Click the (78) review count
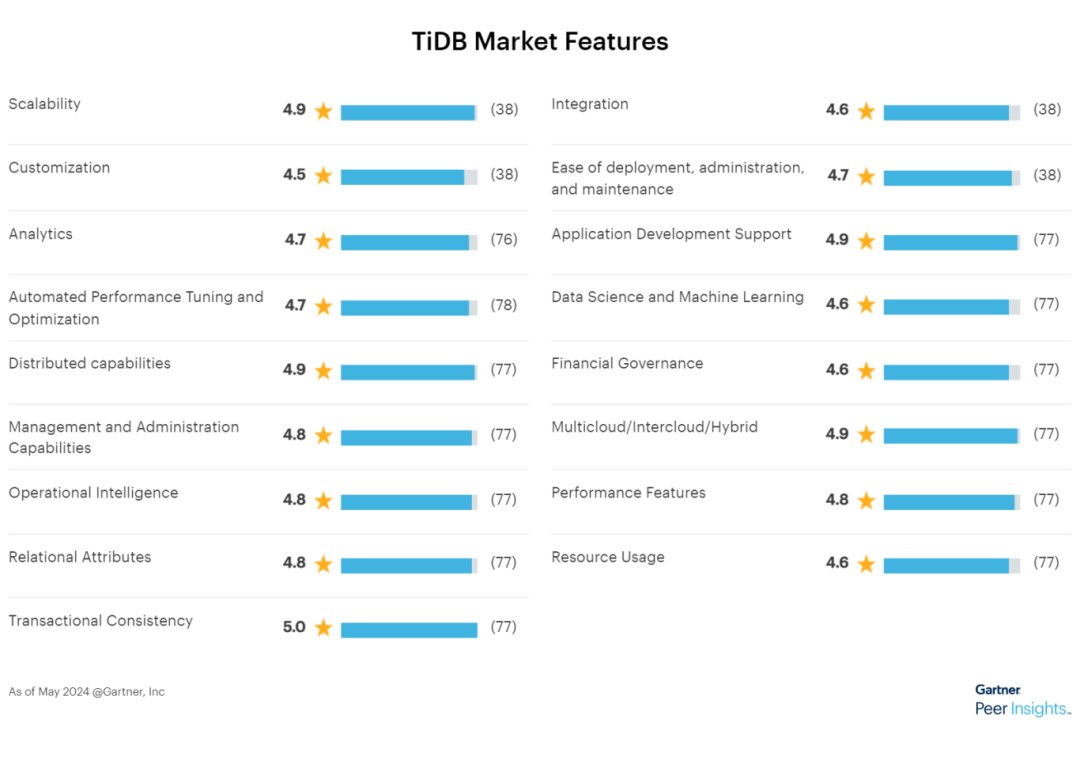1080x764 pixels. pyautogui.click(x=504, y=305)
